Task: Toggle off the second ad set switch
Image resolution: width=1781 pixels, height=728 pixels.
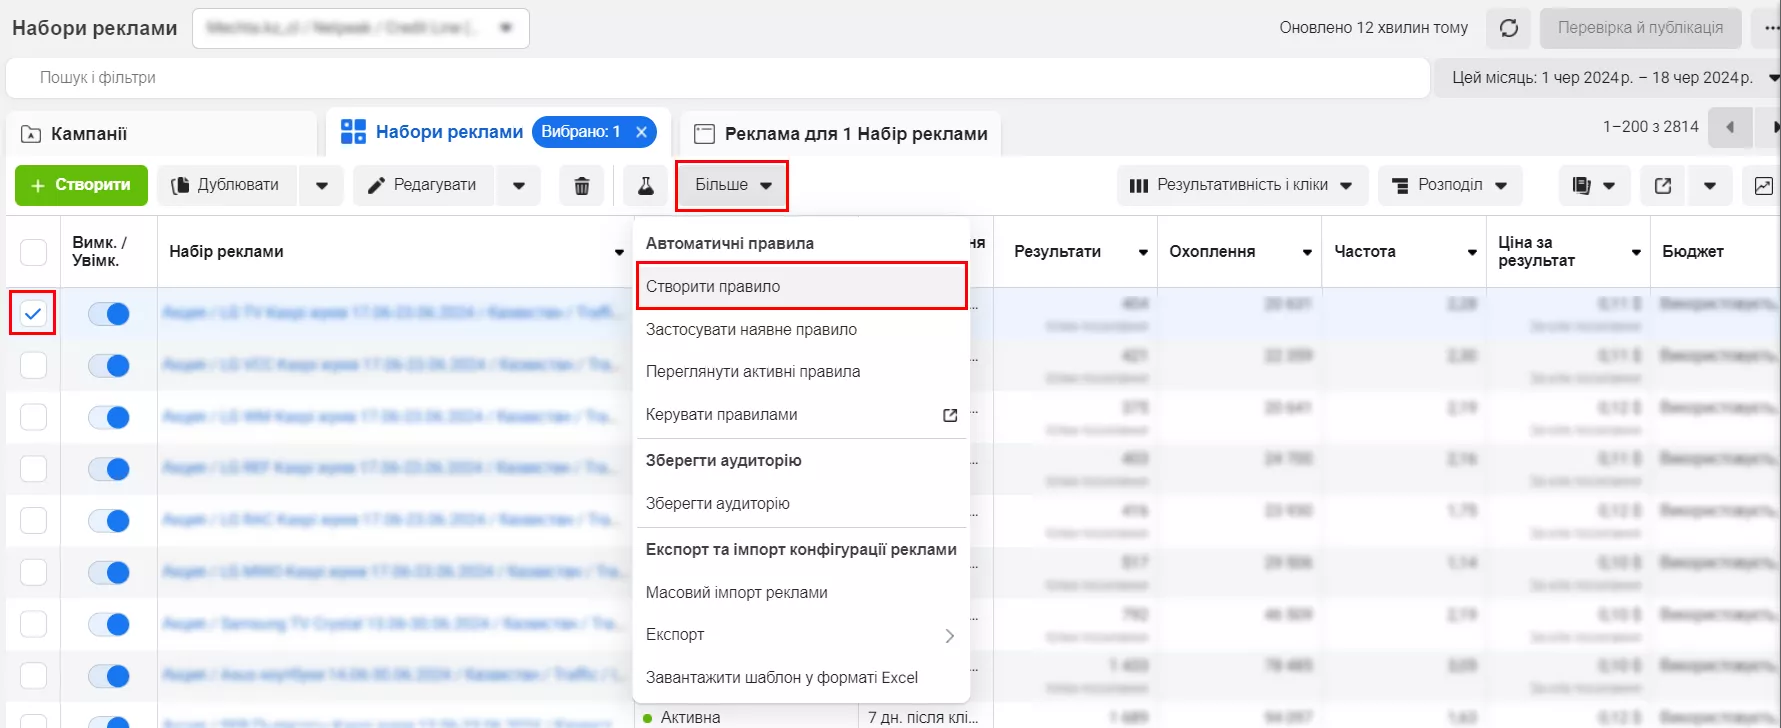Action: point(109,366)
